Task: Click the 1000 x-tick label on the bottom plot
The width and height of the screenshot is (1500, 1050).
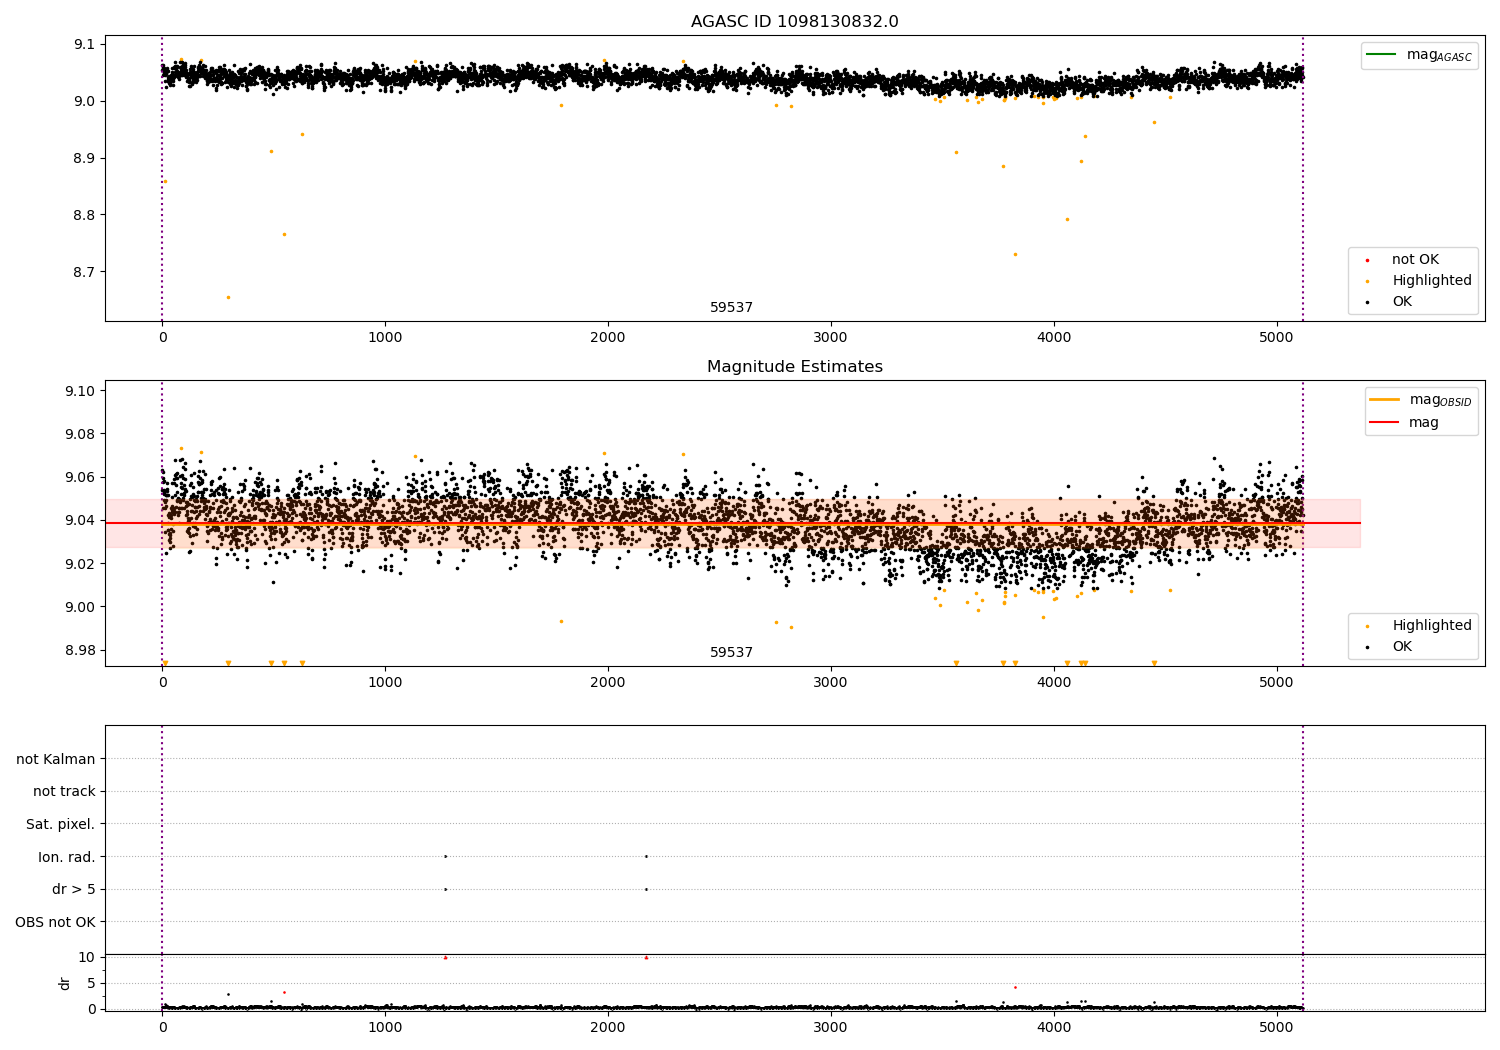Action: 385,1028
